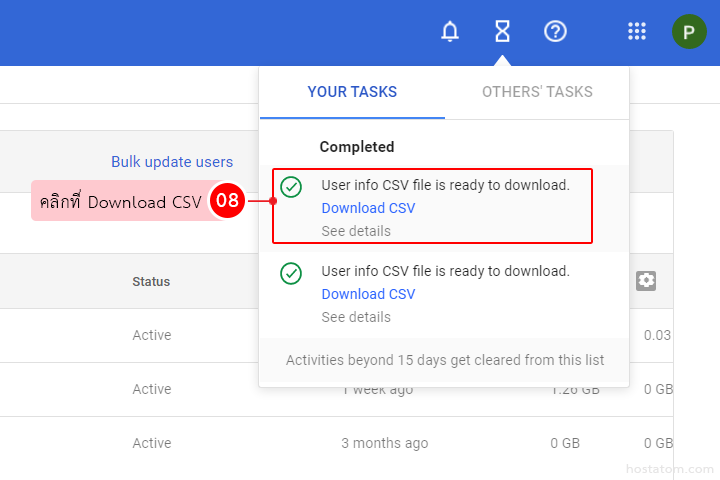Click the Status column header
This screenshot has height=480, width=720.
point(151,282)
